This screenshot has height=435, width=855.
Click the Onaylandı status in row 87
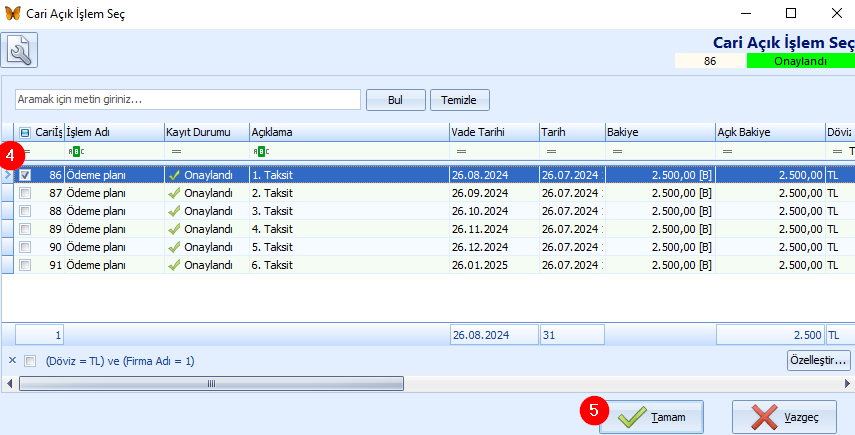[x=208, y=193]
